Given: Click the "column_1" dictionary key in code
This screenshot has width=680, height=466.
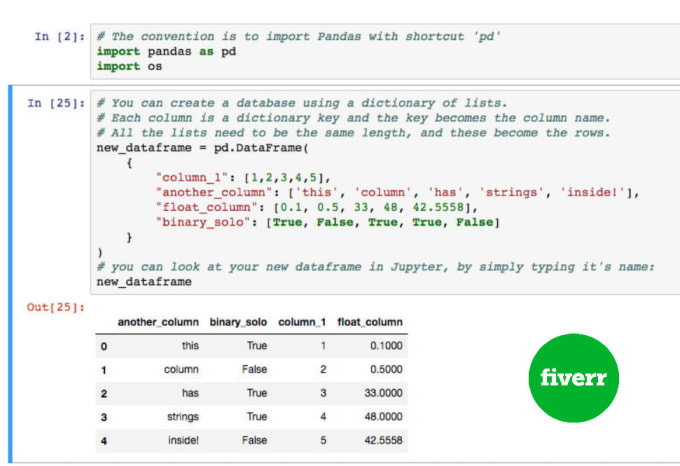Looking at the screenshot, I should 192,178.
